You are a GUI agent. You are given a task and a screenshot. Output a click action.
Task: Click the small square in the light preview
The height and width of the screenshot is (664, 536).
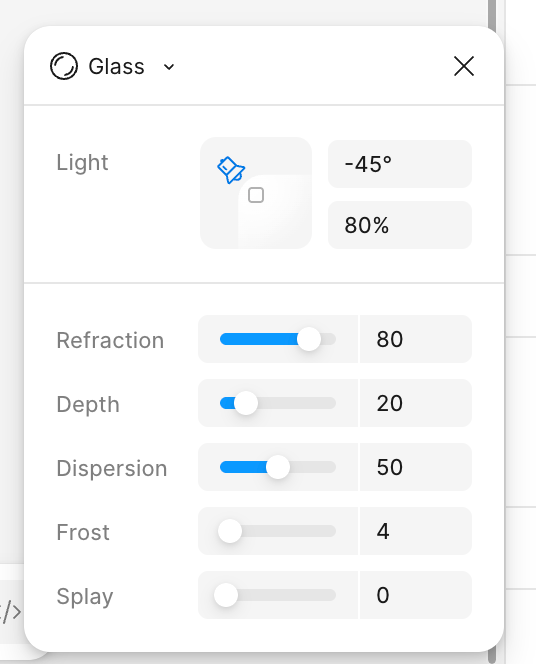pos(256,195)
